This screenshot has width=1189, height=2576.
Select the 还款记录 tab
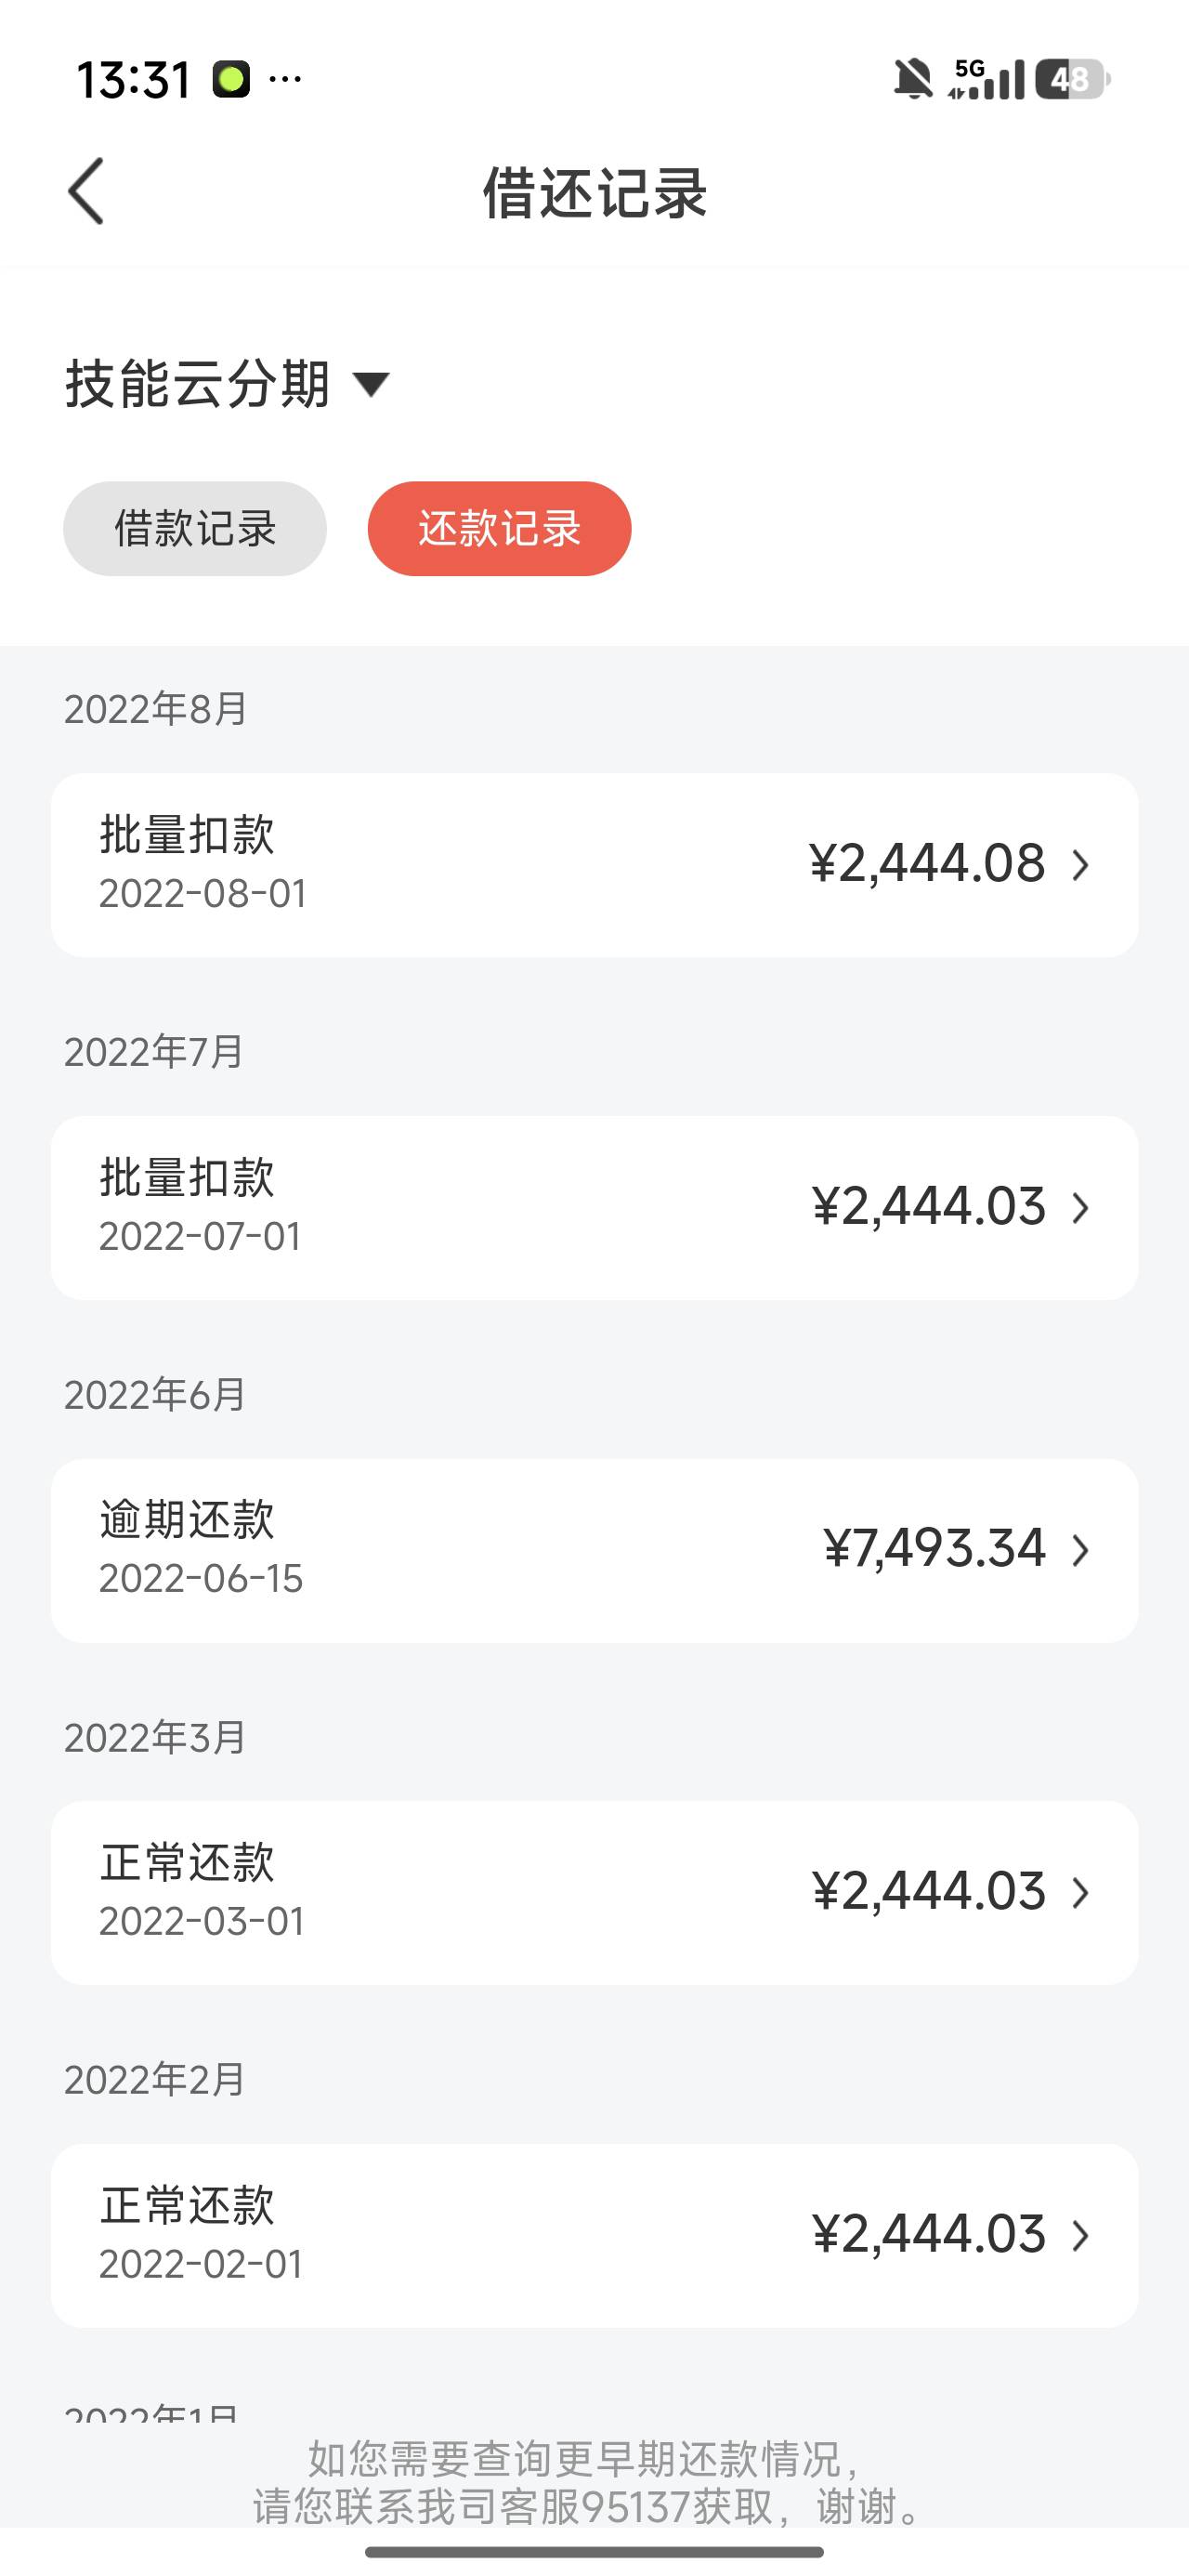point(499,529)
